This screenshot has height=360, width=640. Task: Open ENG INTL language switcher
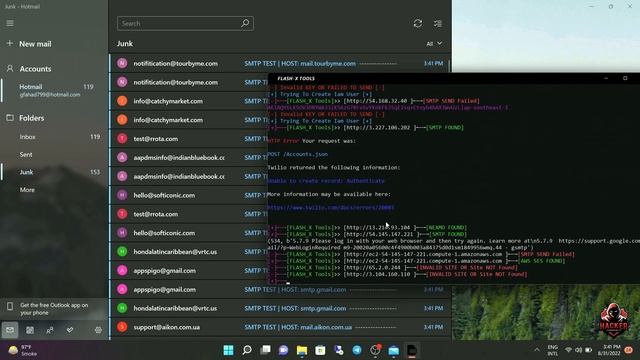click(553, 350)
